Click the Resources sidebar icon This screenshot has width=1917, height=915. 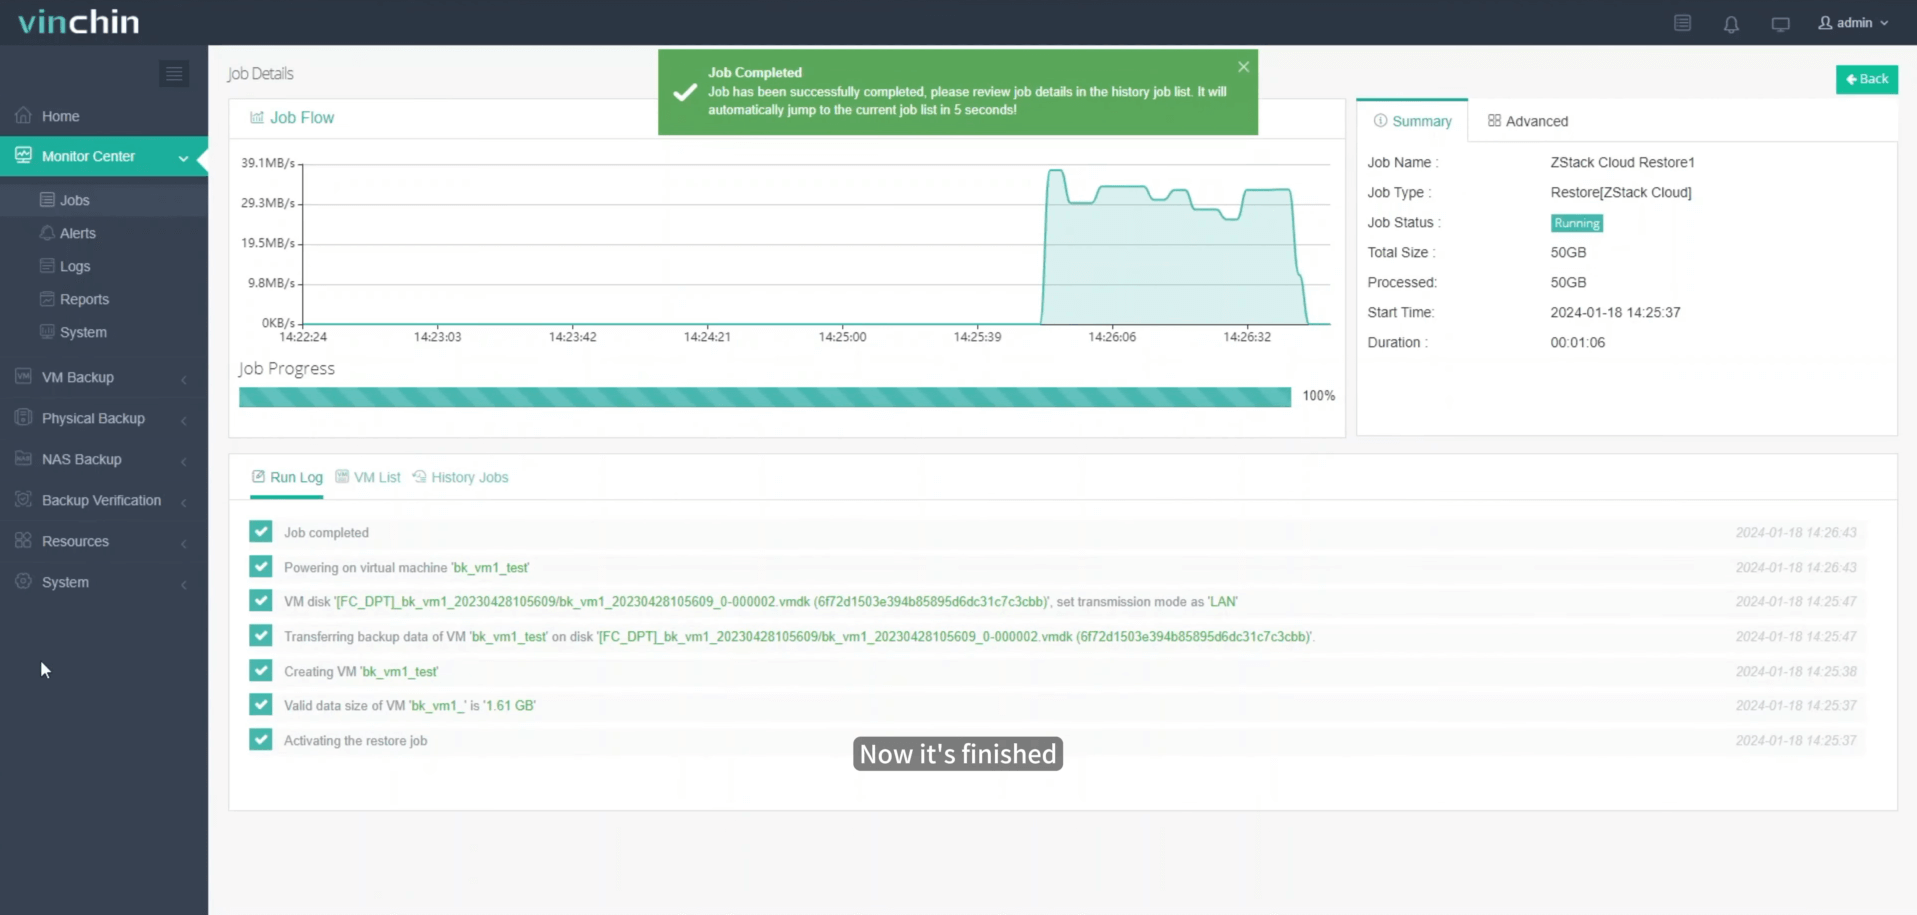tap(24, 541)
